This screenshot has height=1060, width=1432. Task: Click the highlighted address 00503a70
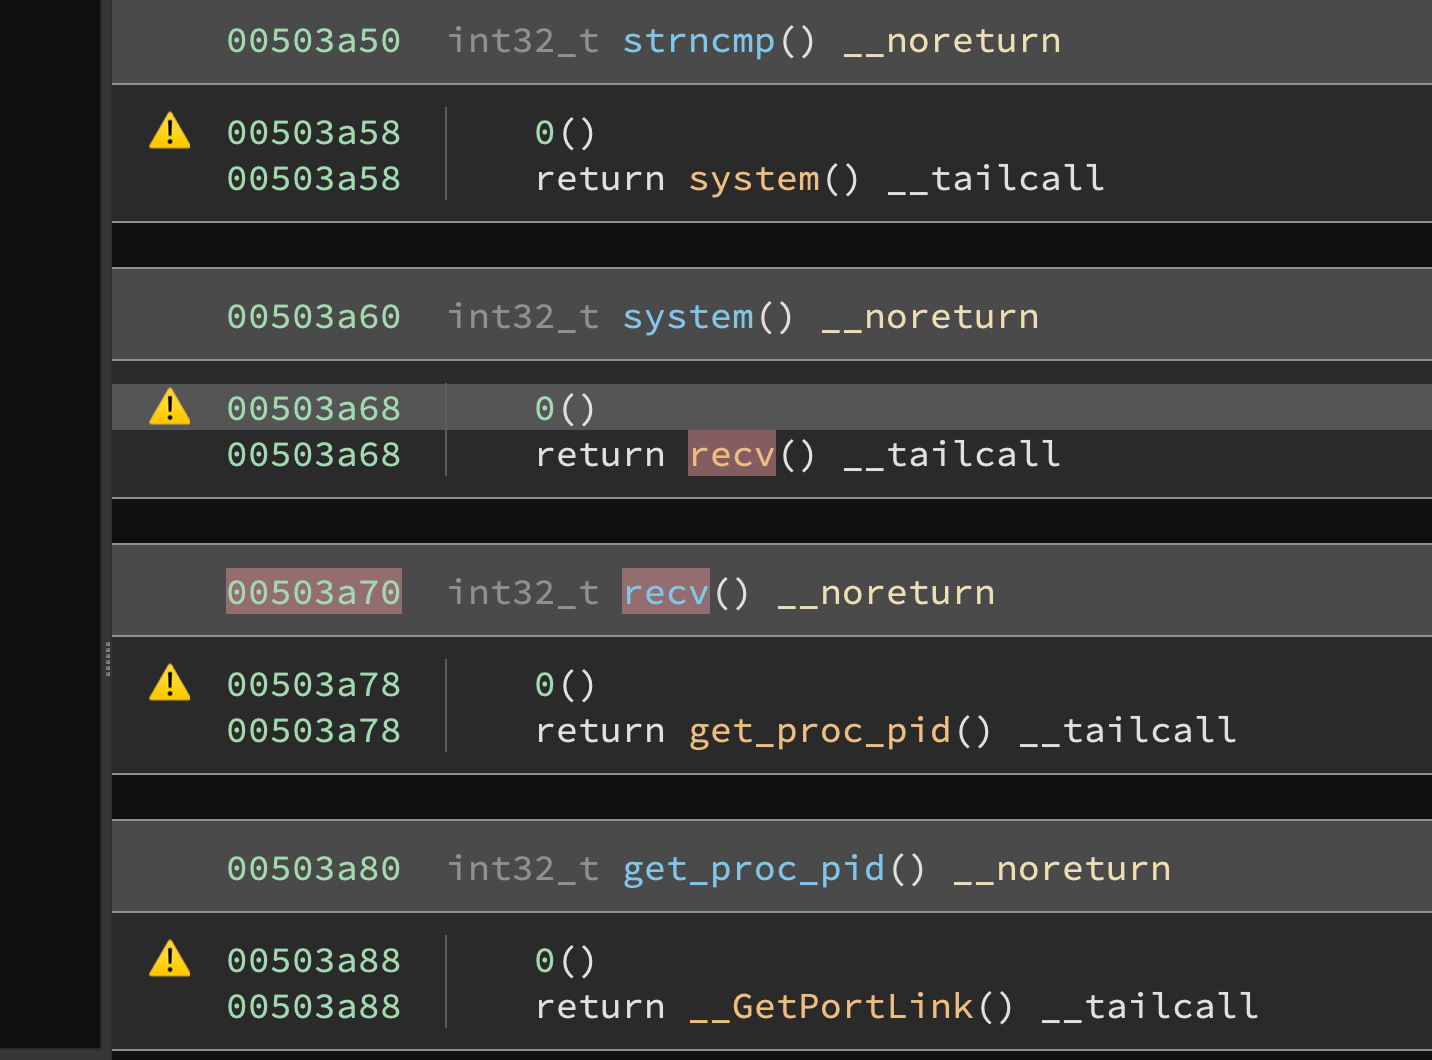tap(313, 591)
